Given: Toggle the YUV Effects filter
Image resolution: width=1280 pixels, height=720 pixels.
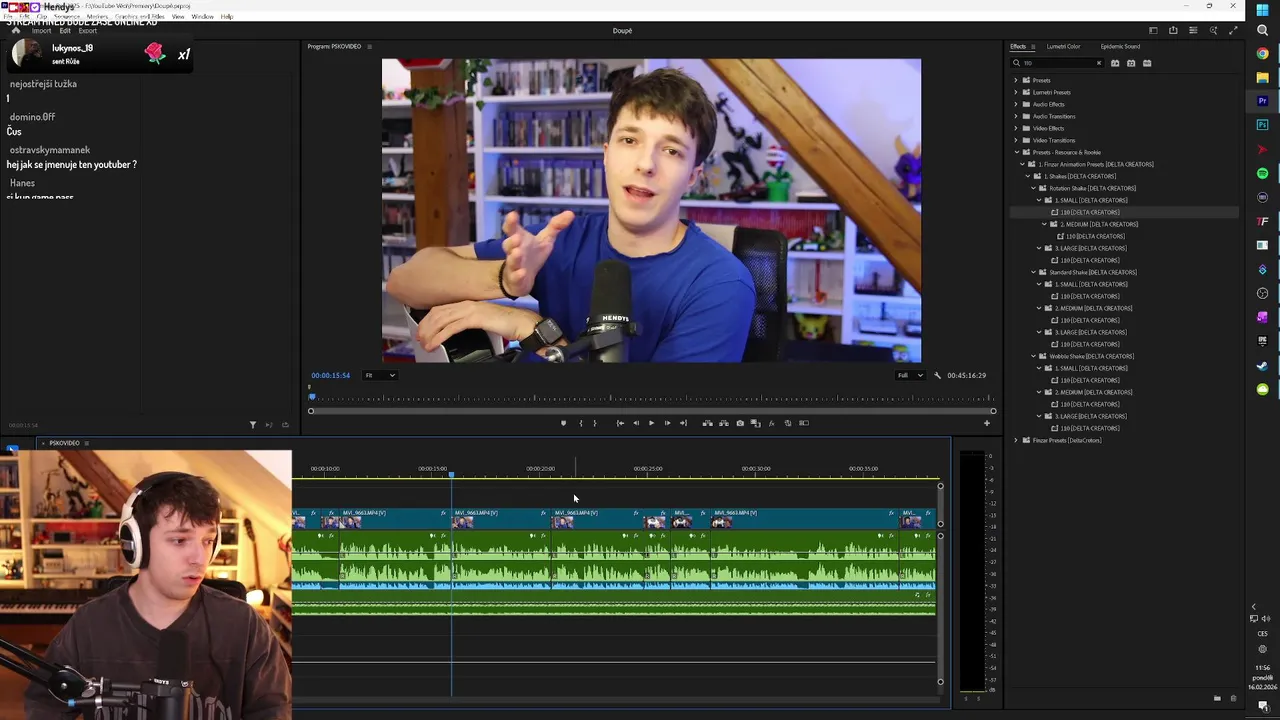Looking at the screenshot, I should point(1147,63).
